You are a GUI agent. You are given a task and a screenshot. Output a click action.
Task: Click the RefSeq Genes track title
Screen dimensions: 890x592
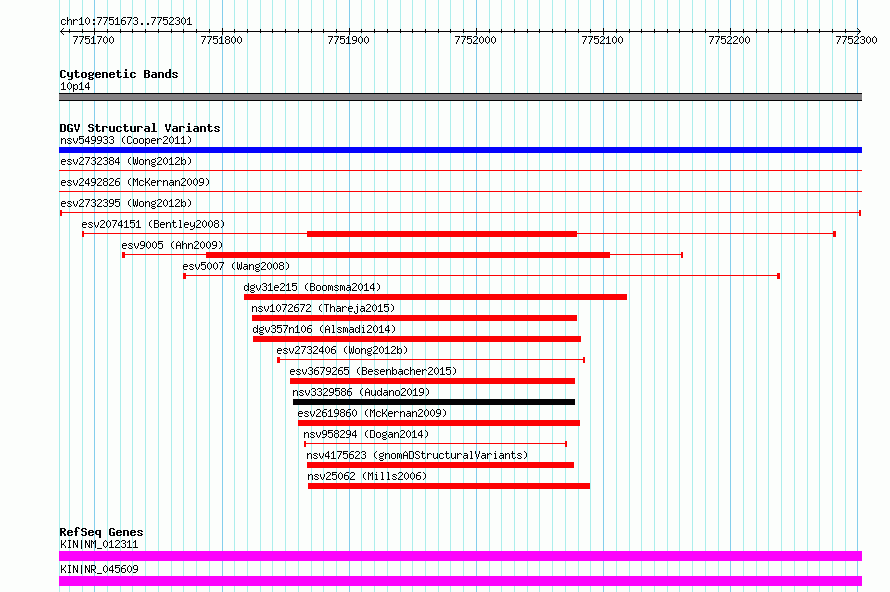coord(101,532)
